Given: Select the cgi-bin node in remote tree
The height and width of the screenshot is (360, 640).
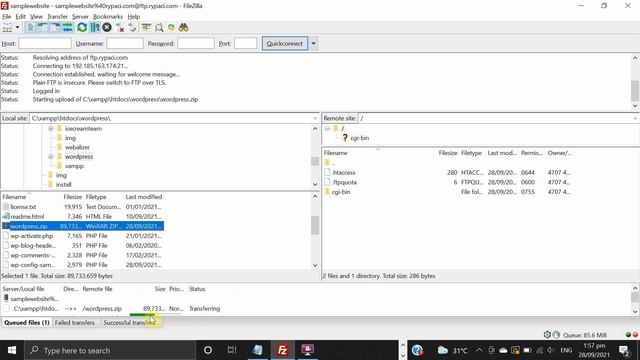Looking at the screenshot, I should 359,138.
